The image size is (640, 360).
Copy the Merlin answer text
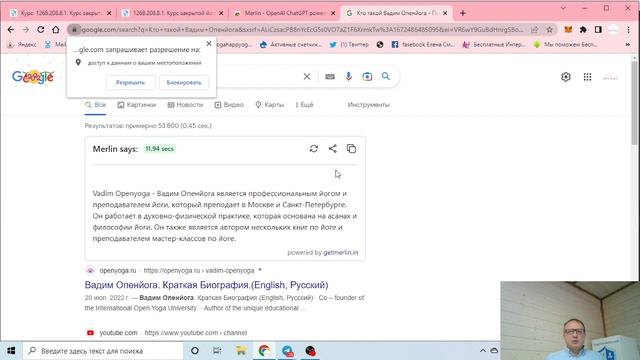coord(351,149)
